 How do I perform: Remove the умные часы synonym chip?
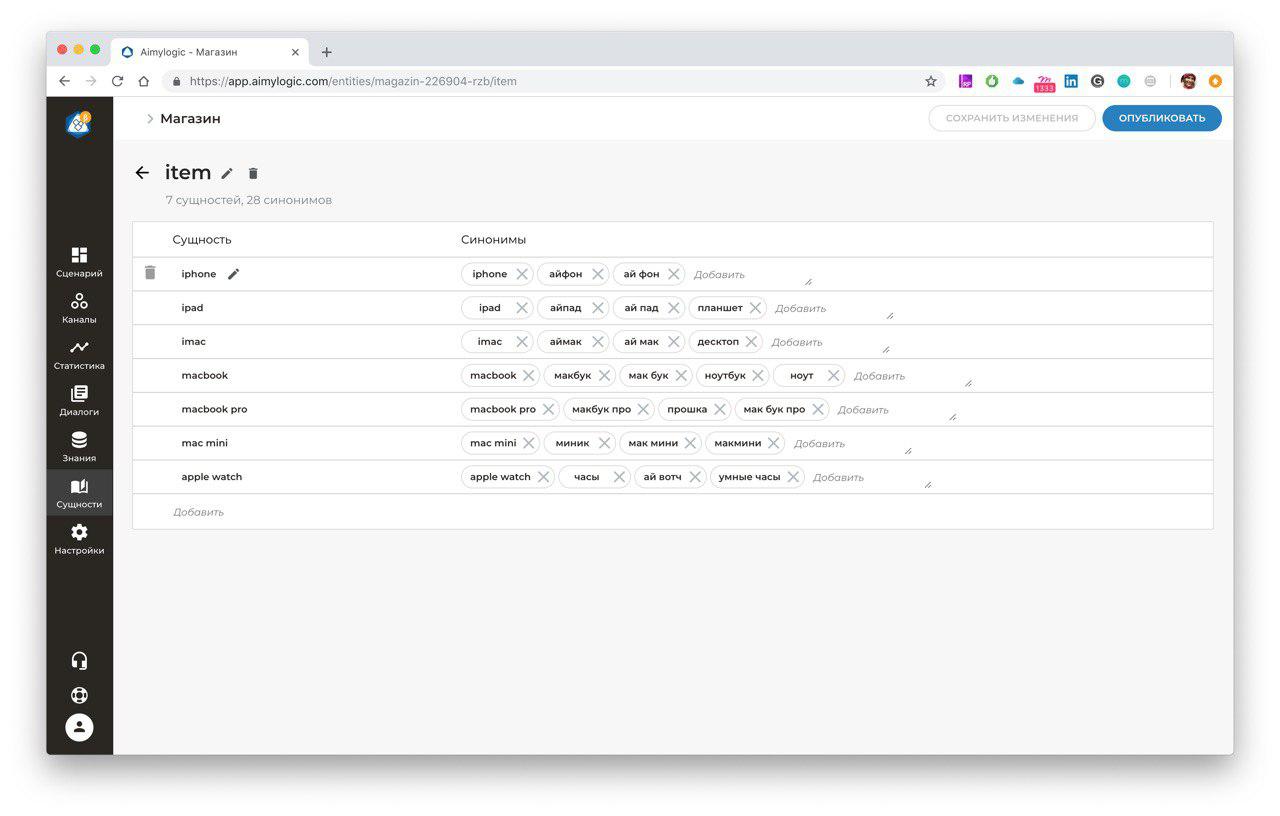[793, 477]
